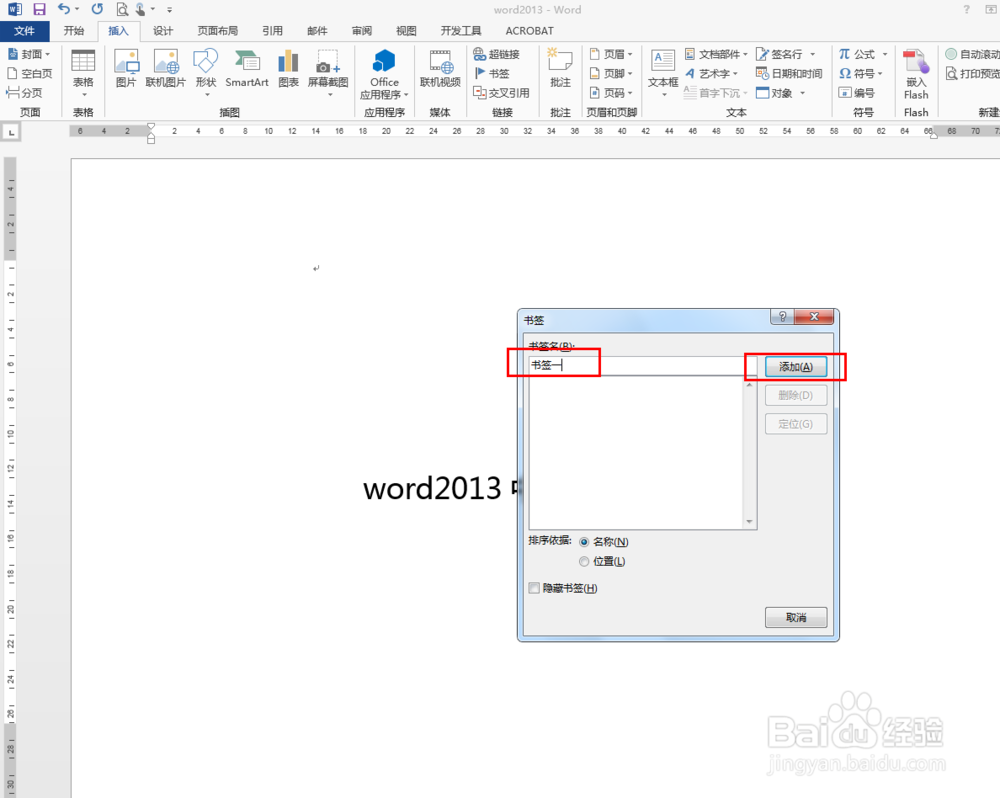Insert a cover page (封面)
Screen dimensions: 1000x798
coord(29,54)
